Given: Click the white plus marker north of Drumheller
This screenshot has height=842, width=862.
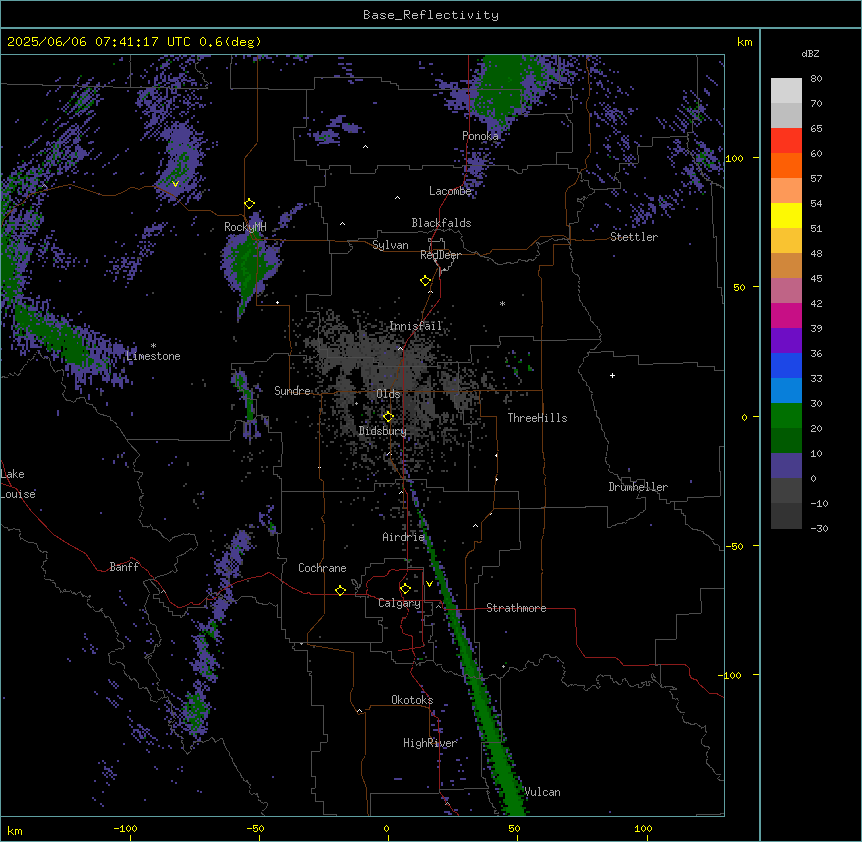Looking at the screenshot, I should (612, 375).
